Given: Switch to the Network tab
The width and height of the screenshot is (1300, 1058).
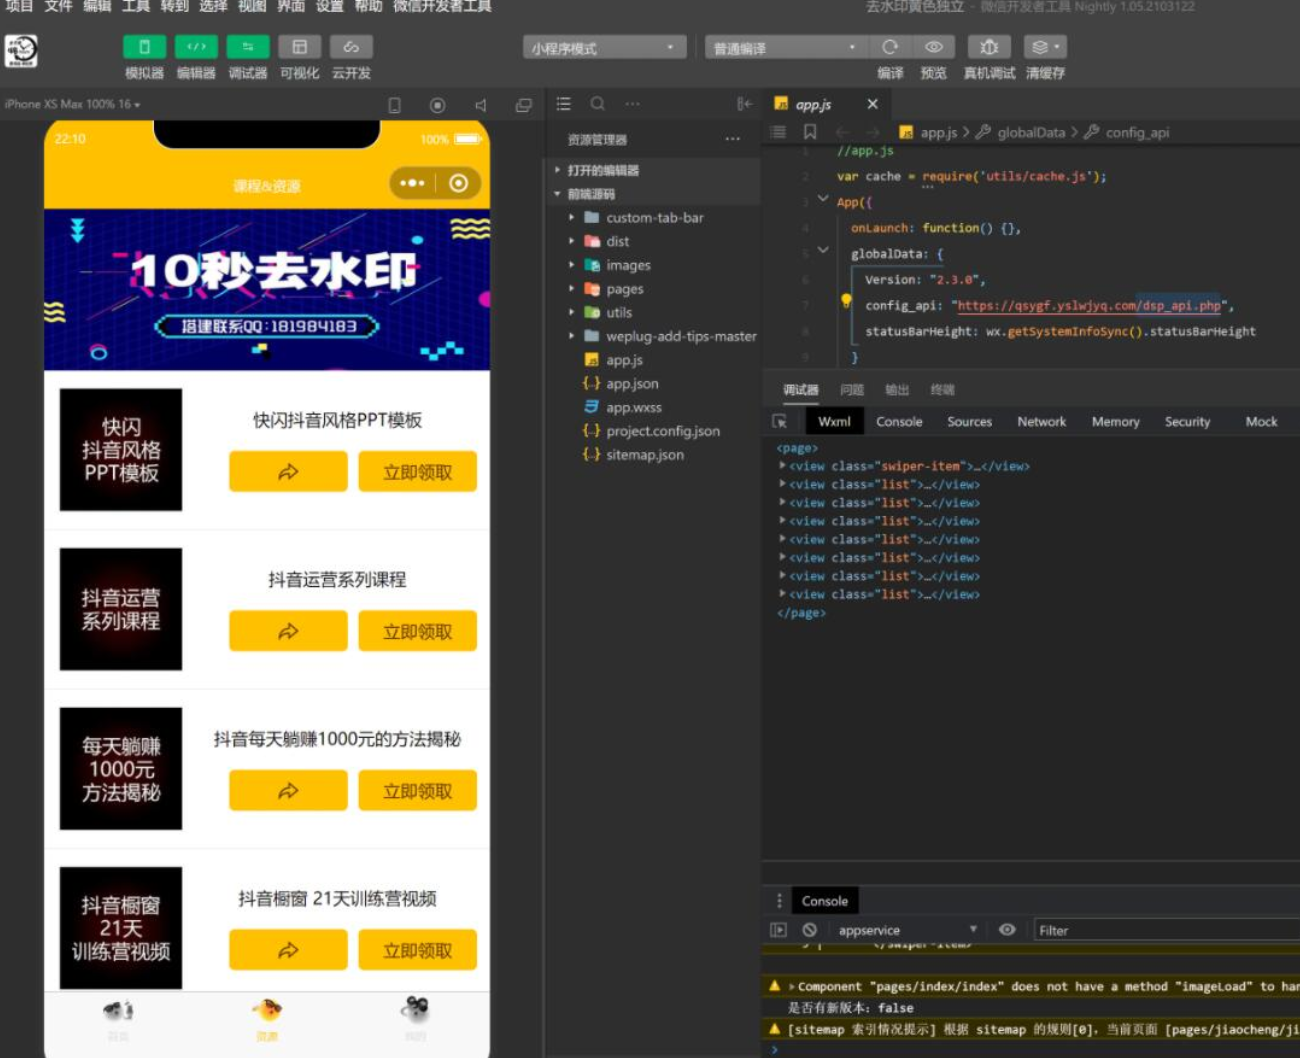Looking at the screenshot, I should coord(1041,422).
